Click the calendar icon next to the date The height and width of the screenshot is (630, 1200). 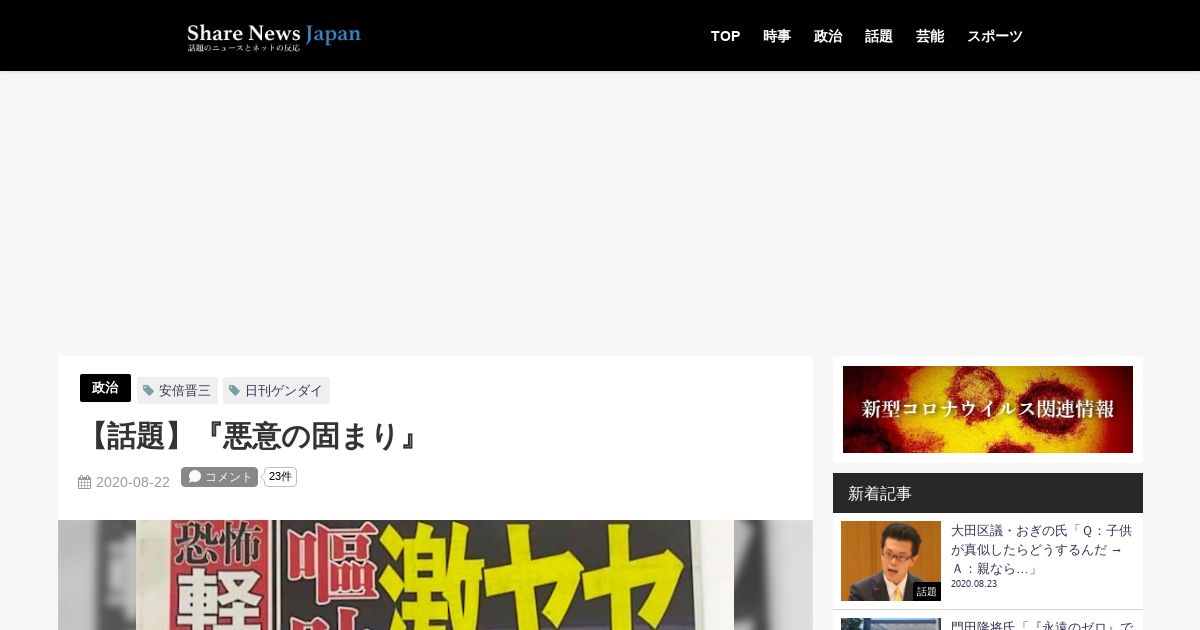pyautogui.click(x=85, y=482)
